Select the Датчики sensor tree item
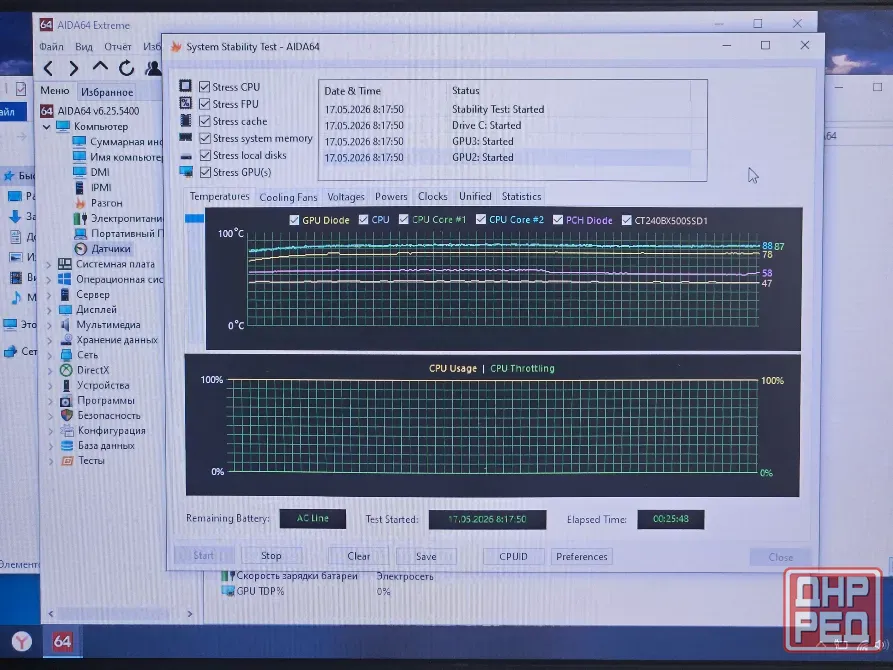Screen dimensions: 893x670 tap(110, 248)
